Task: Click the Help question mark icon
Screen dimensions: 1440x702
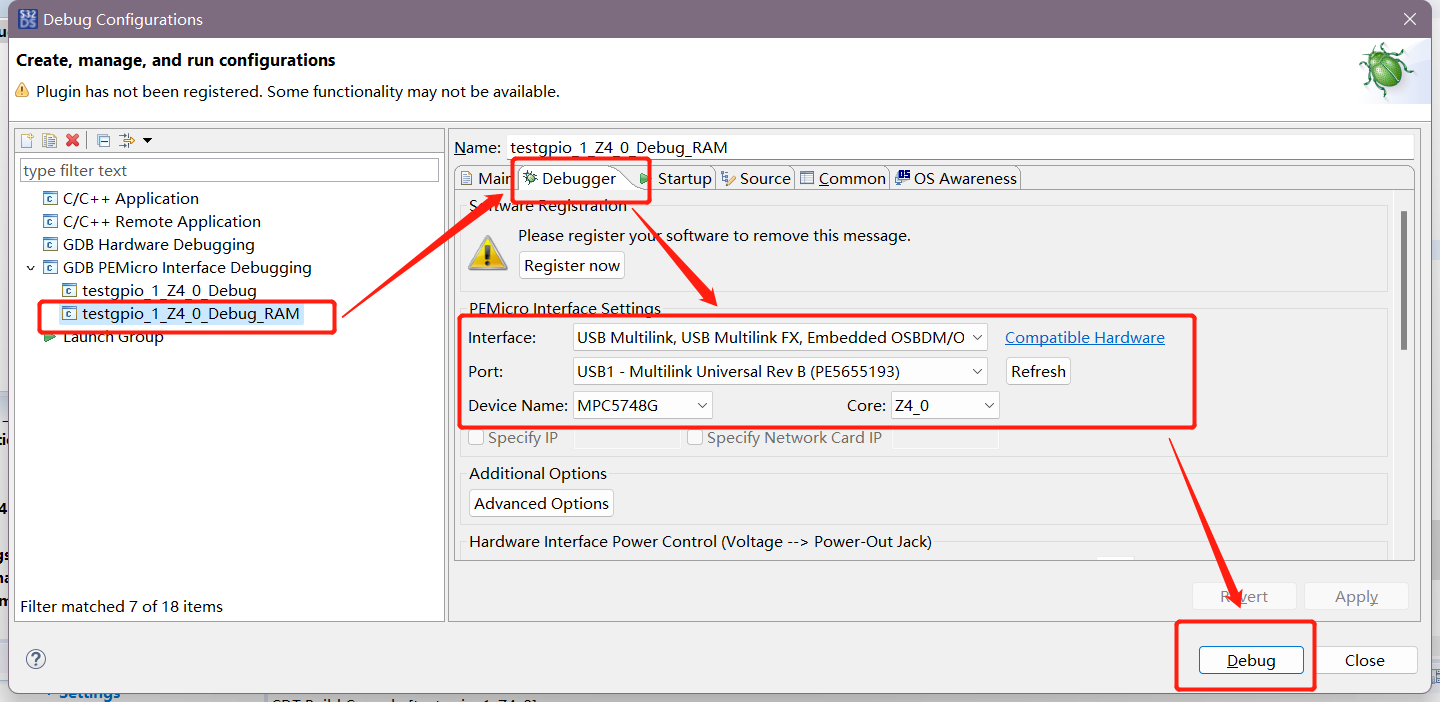Action: tap(36, 659)
